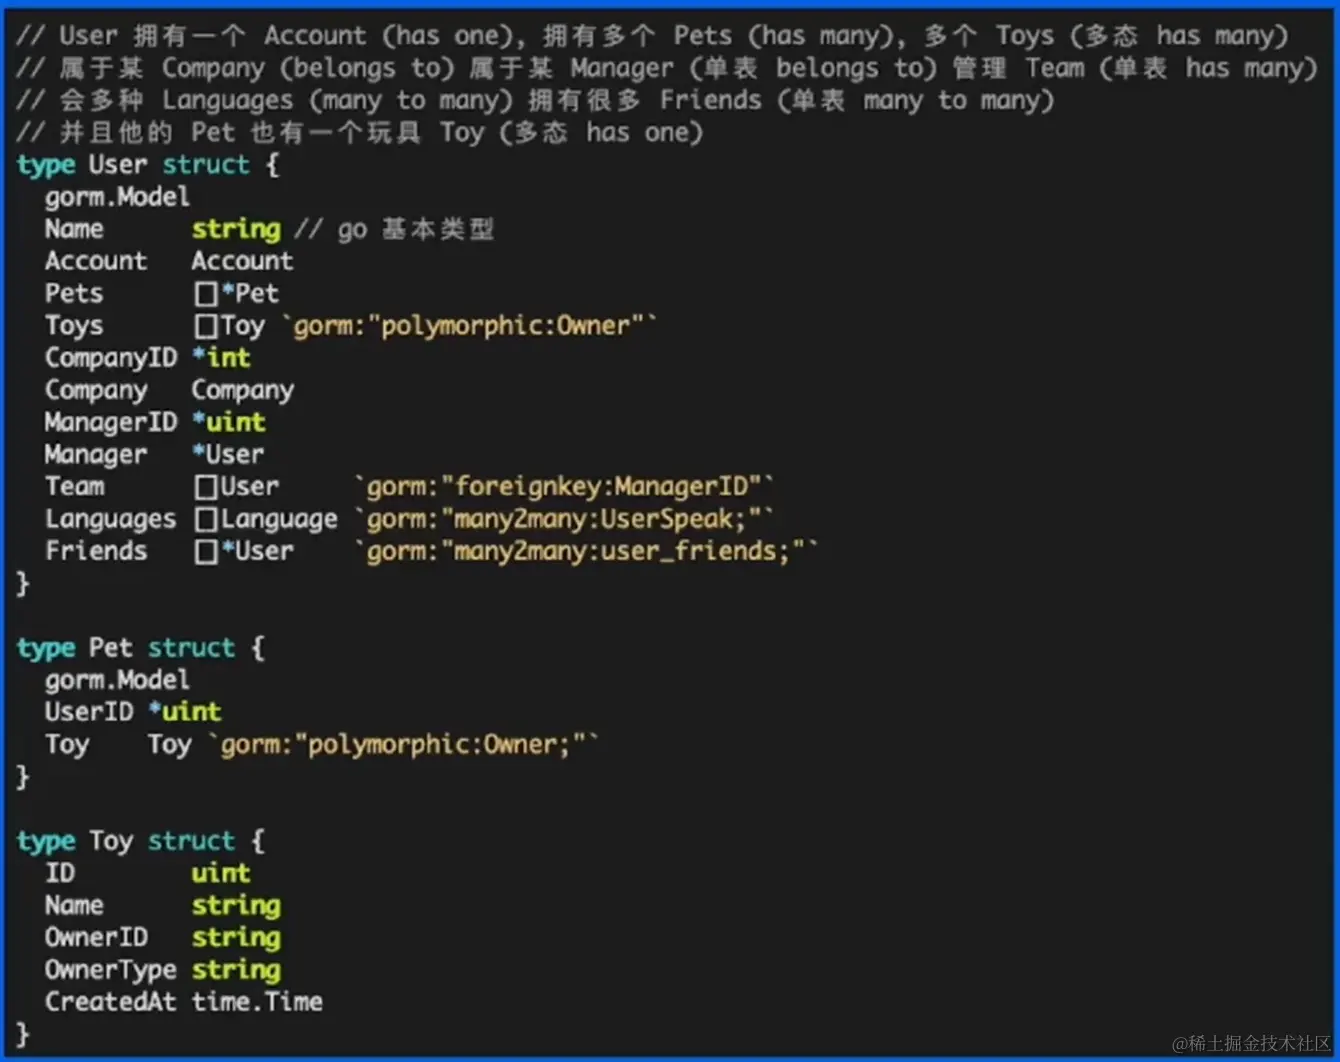Screen dimensions: 1340x1062
Task: Click the comment line starting "// 会多种 Languages"
Action: 536,100
